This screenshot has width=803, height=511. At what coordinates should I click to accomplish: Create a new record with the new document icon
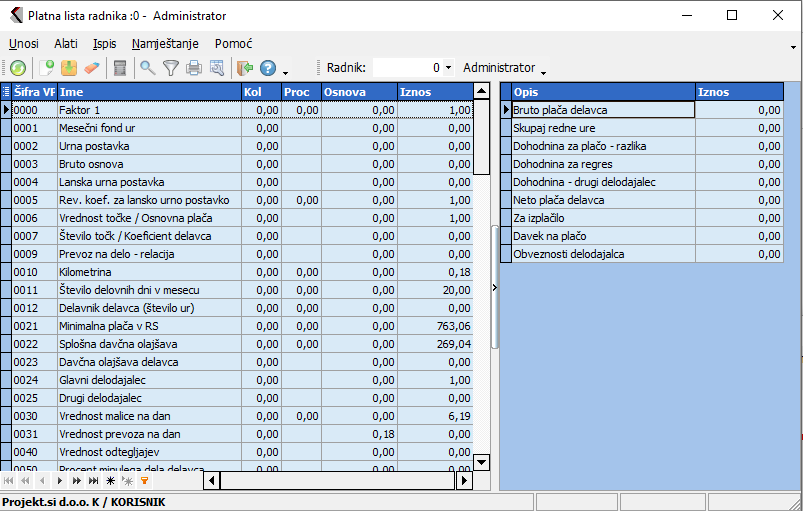[x=47, y=68]
